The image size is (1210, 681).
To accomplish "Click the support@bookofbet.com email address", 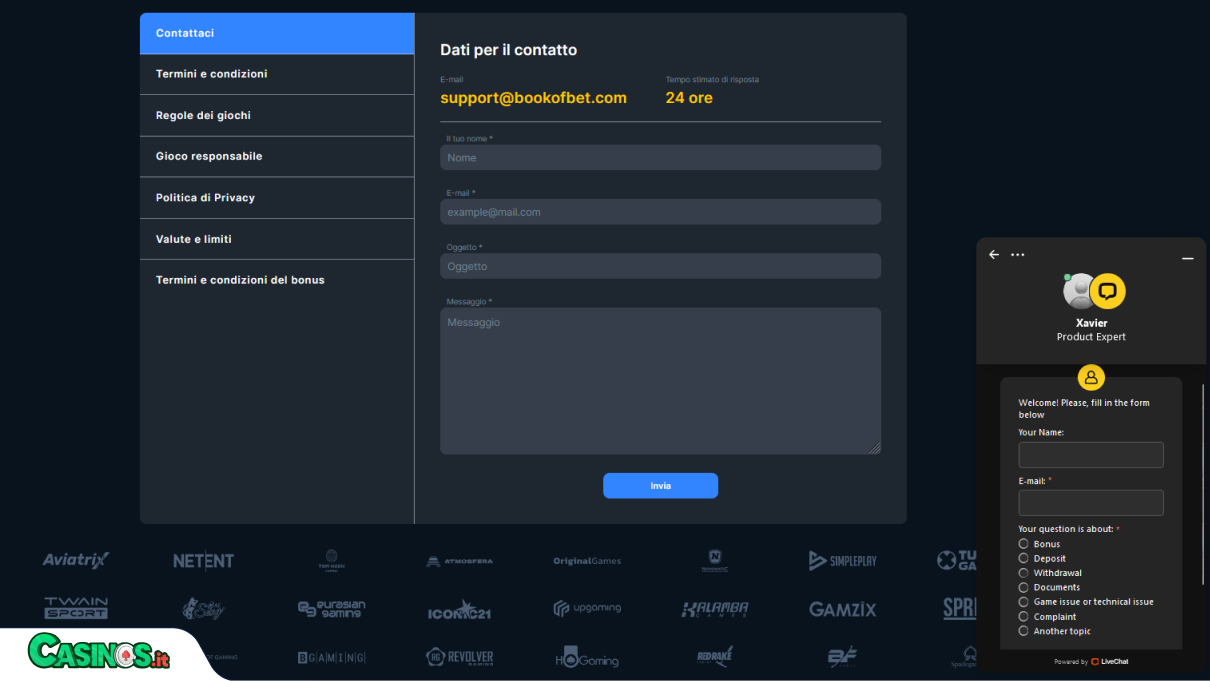I will (533, 98).
